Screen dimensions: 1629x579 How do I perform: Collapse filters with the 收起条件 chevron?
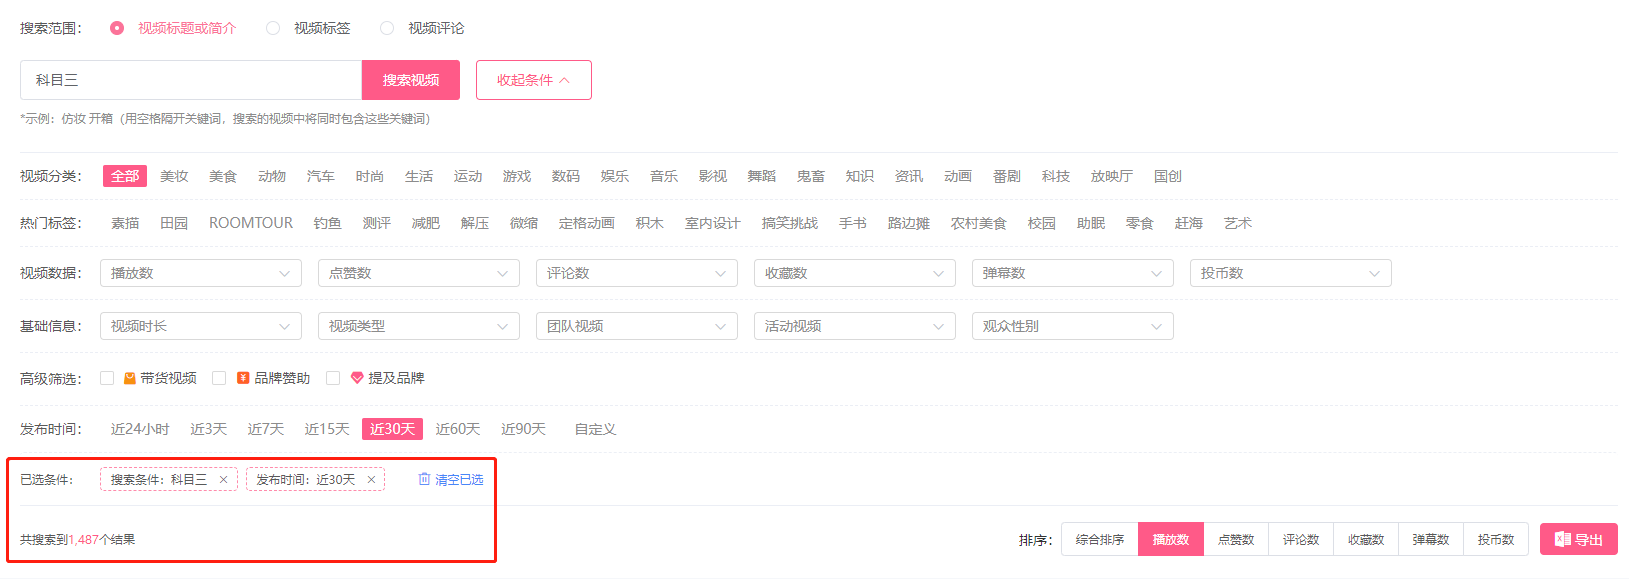[x=564, y=80]
